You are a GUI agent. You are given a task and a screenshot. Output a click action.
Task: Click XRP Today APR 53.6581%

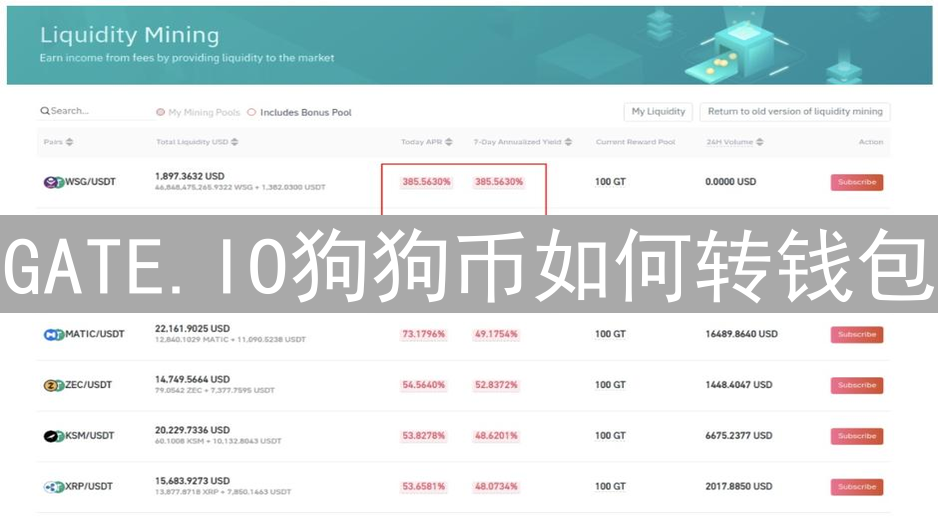click(x=424, y=487)
